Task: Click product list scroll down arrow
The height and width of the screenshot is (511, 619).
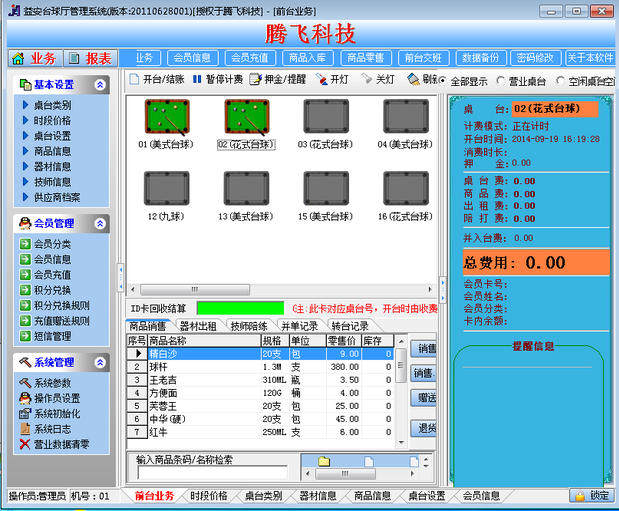Action: [401, 443]
